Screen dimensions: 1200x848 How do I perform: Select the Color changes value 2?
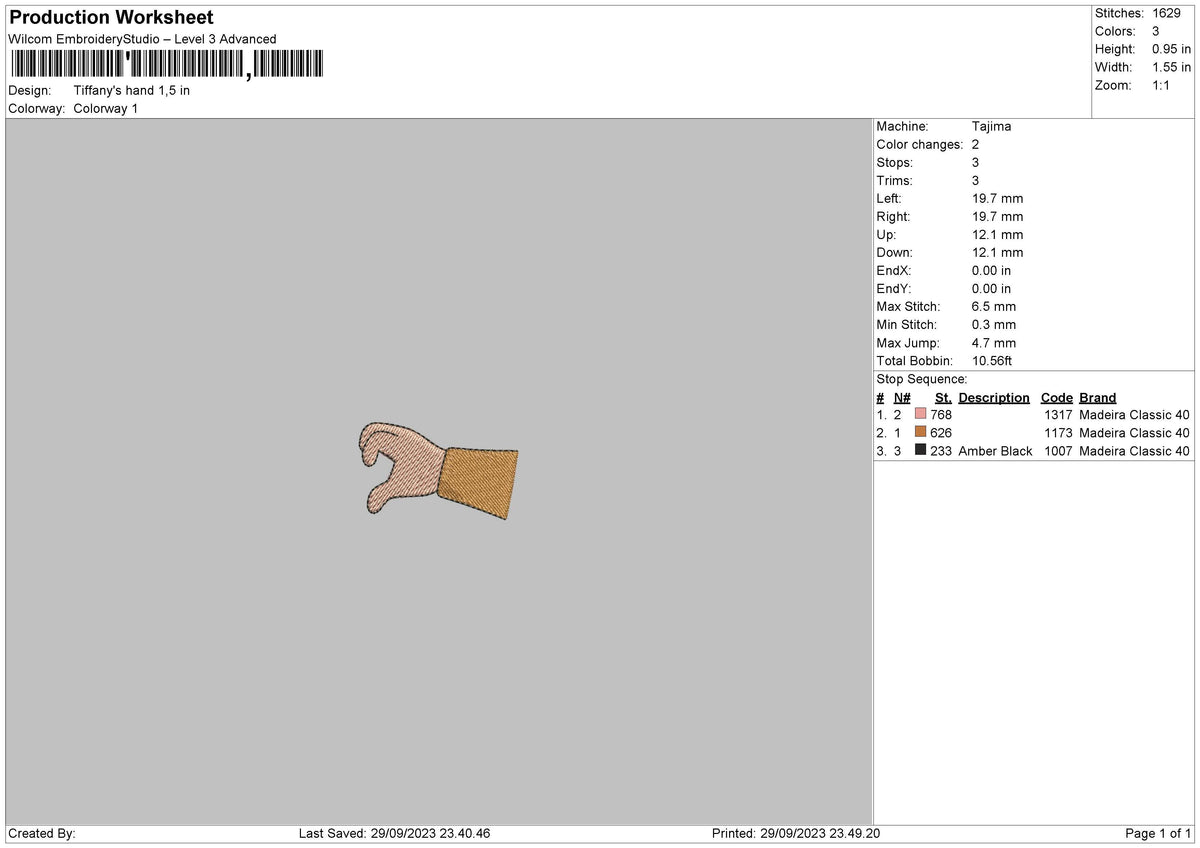click(x=975, y=144)
